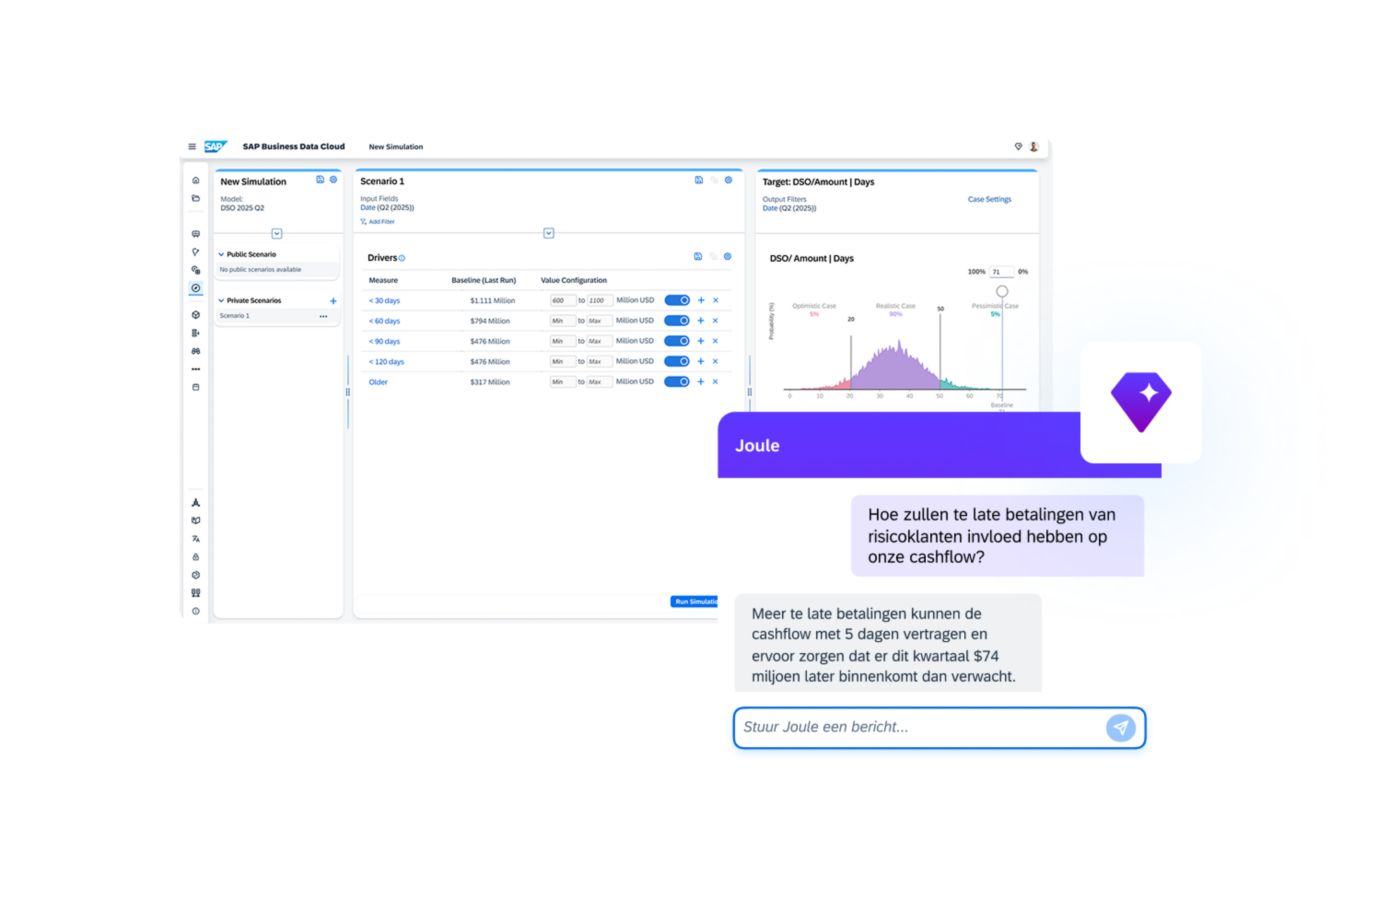The width and height of the screenshot is (1380, 900).
Task: Collapse the Private Scenarios section
Action: point(222,301)
